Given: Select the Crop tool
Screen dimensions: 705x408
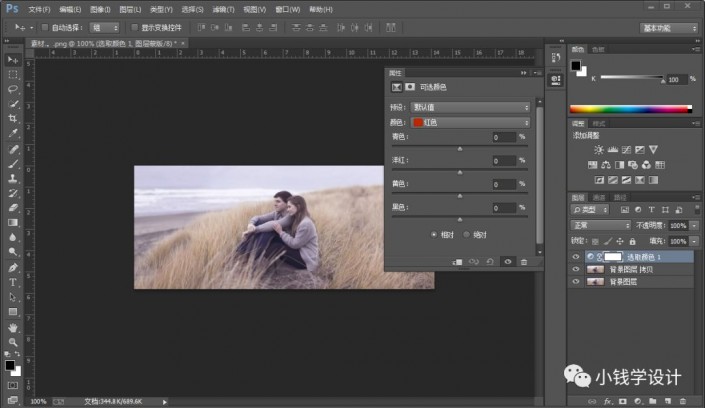Looking at the screenshot, I should point(13,118).
